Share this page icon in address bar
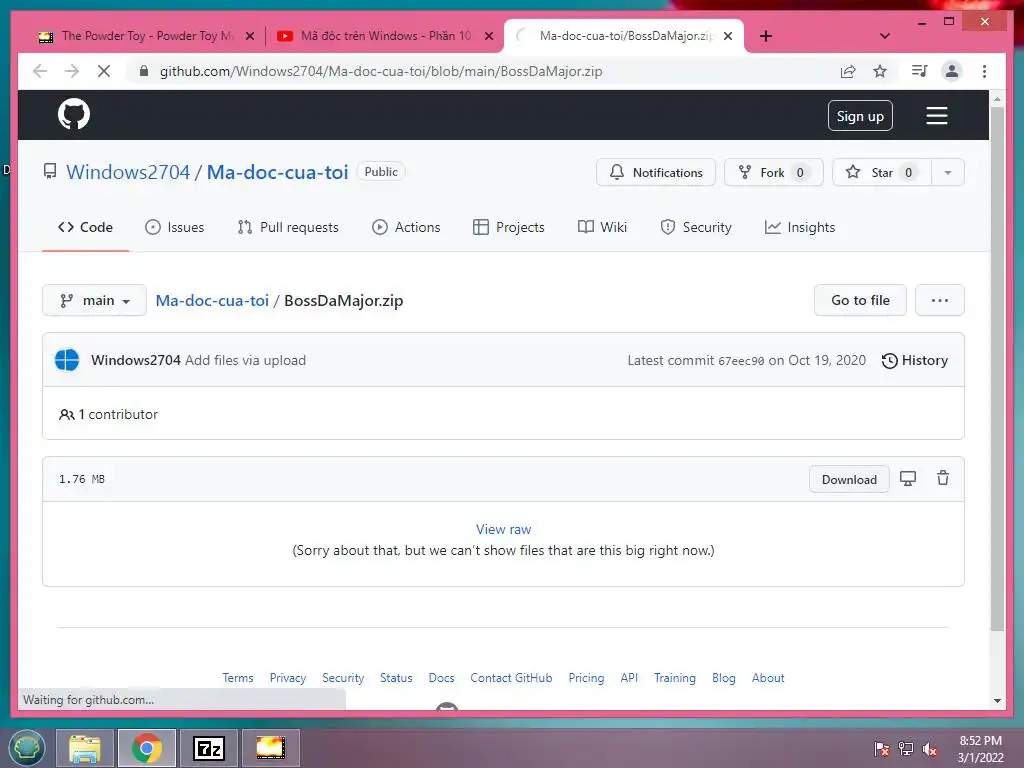Image resolution: width=1024 pixels, height=768 pixels. click(x=848, y=71)
